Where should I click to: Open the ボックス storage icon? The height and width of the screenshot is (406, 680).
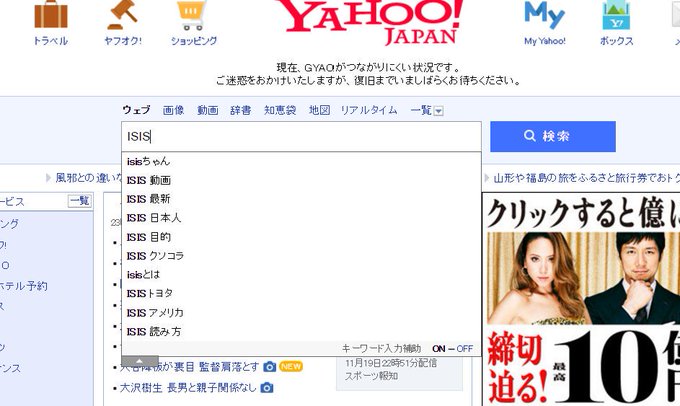[616, 15]
